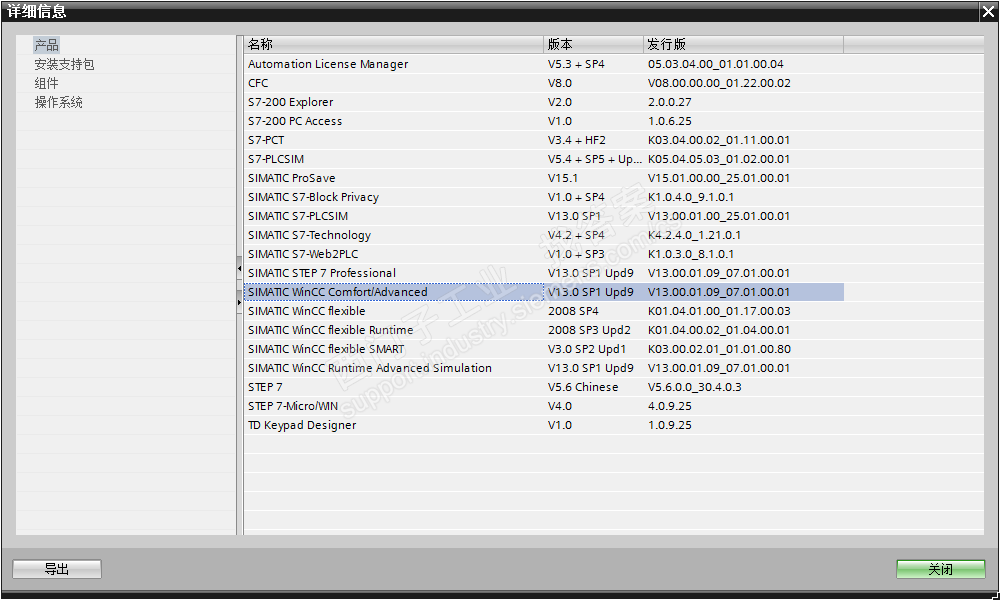
Task: Select the CFC row
Action: click(544, 83)
